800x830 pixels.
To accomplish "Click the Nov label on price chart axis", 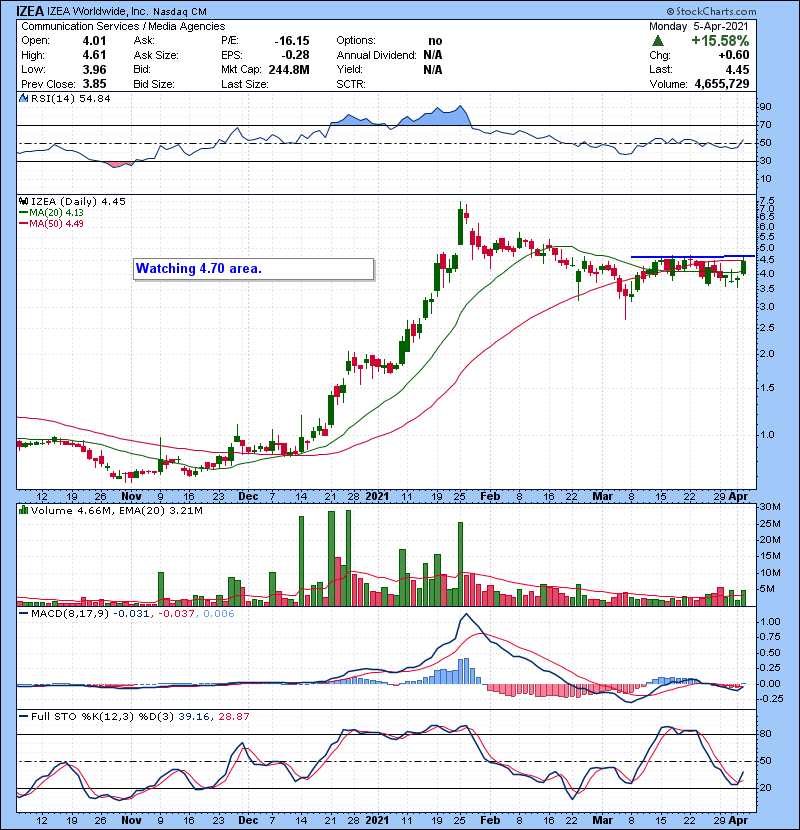I will (131, 497).
